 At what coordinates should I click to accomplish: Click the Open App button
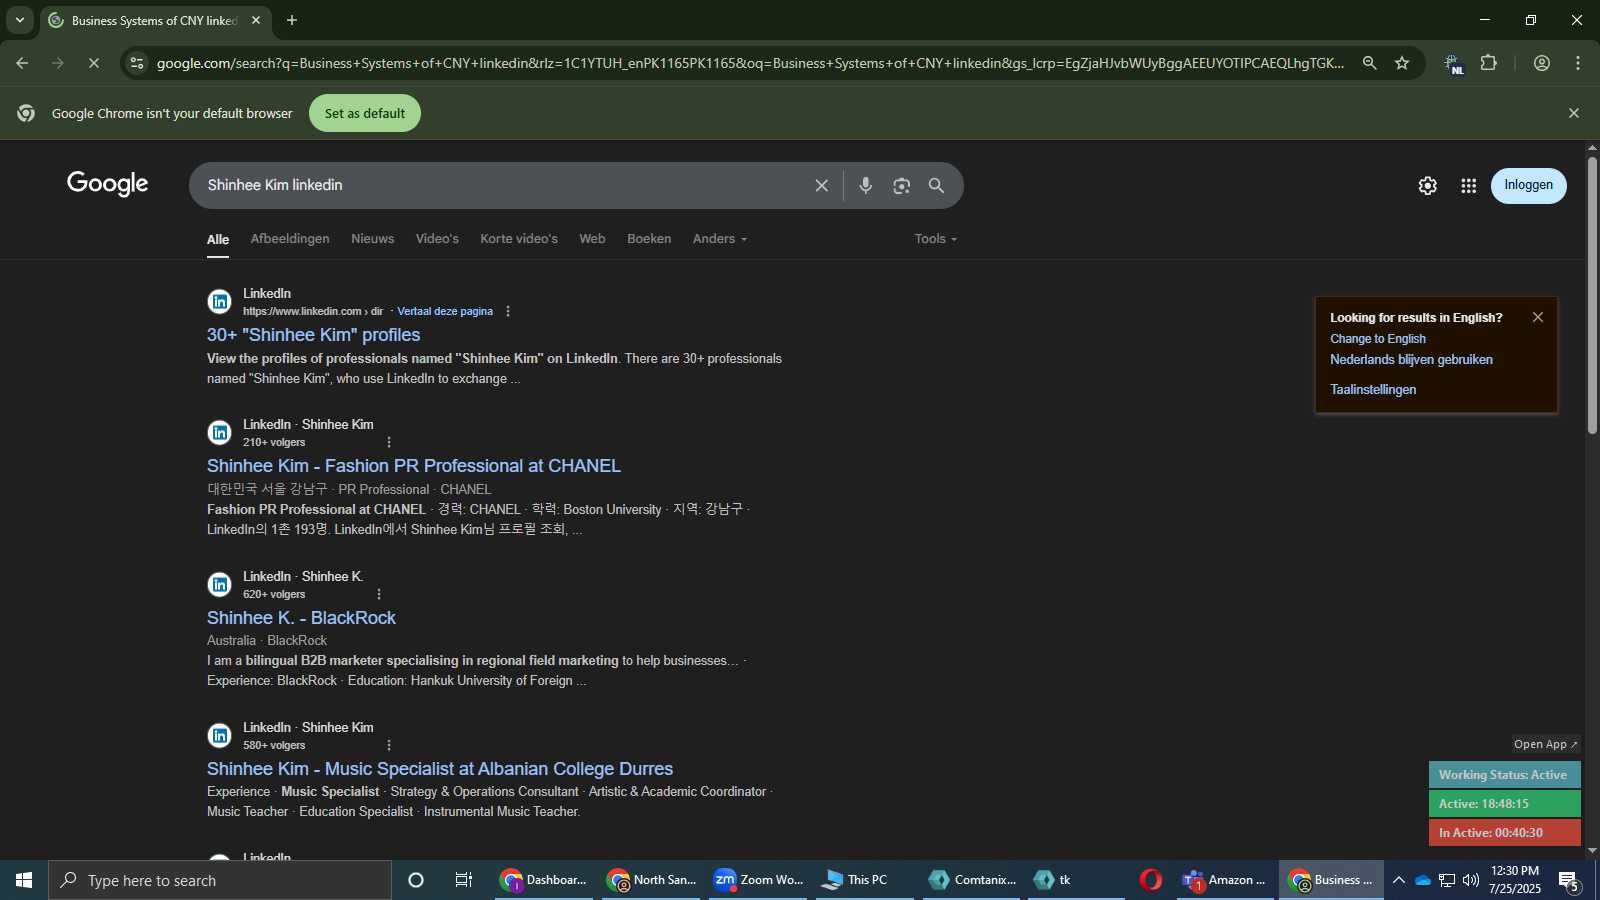click(x=1546, y=744)
